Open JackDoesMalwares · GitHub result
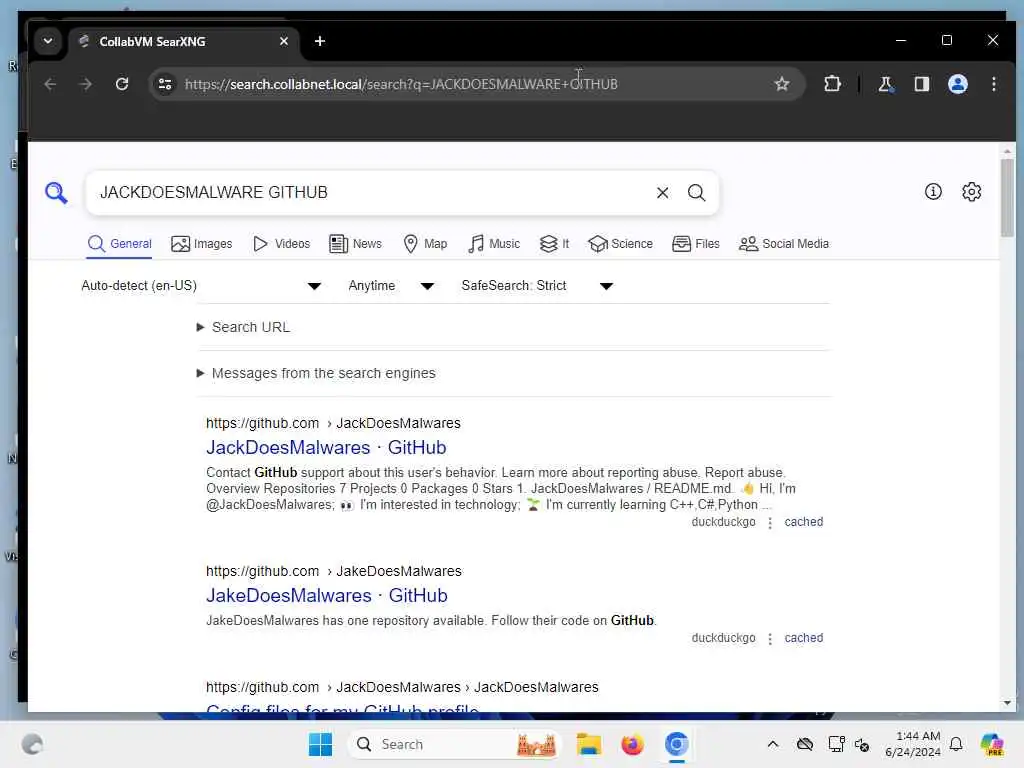The width and height of the screenshot is (1024, 768). point(326,447)
